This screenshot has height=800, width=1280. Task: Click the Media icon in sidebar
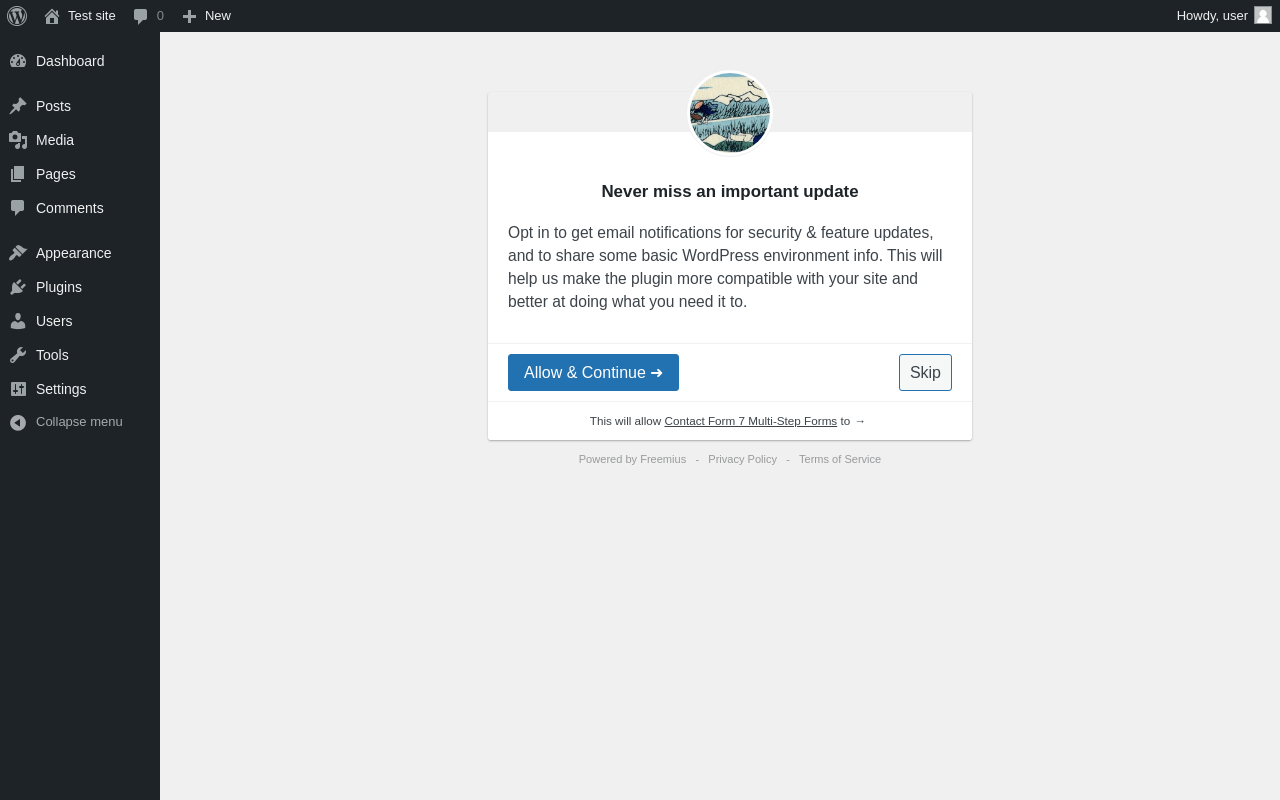[x=18, y=140]
